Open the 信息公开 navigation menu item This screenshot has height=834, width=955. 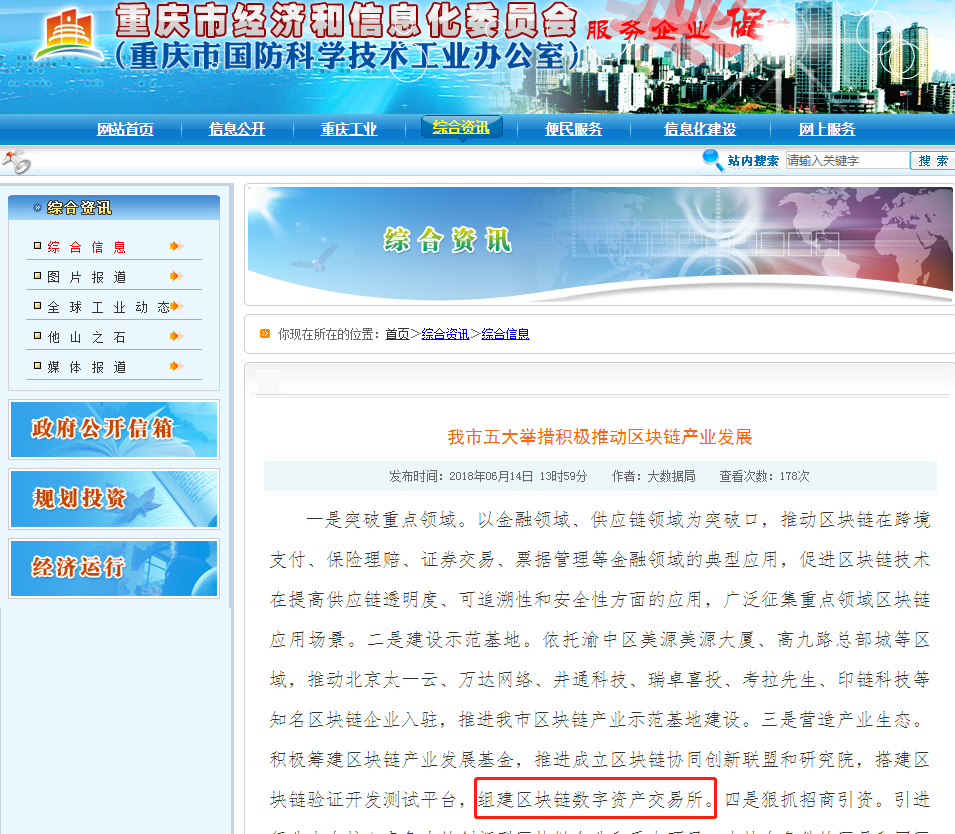pyautogui.click(x=236, y=128)
